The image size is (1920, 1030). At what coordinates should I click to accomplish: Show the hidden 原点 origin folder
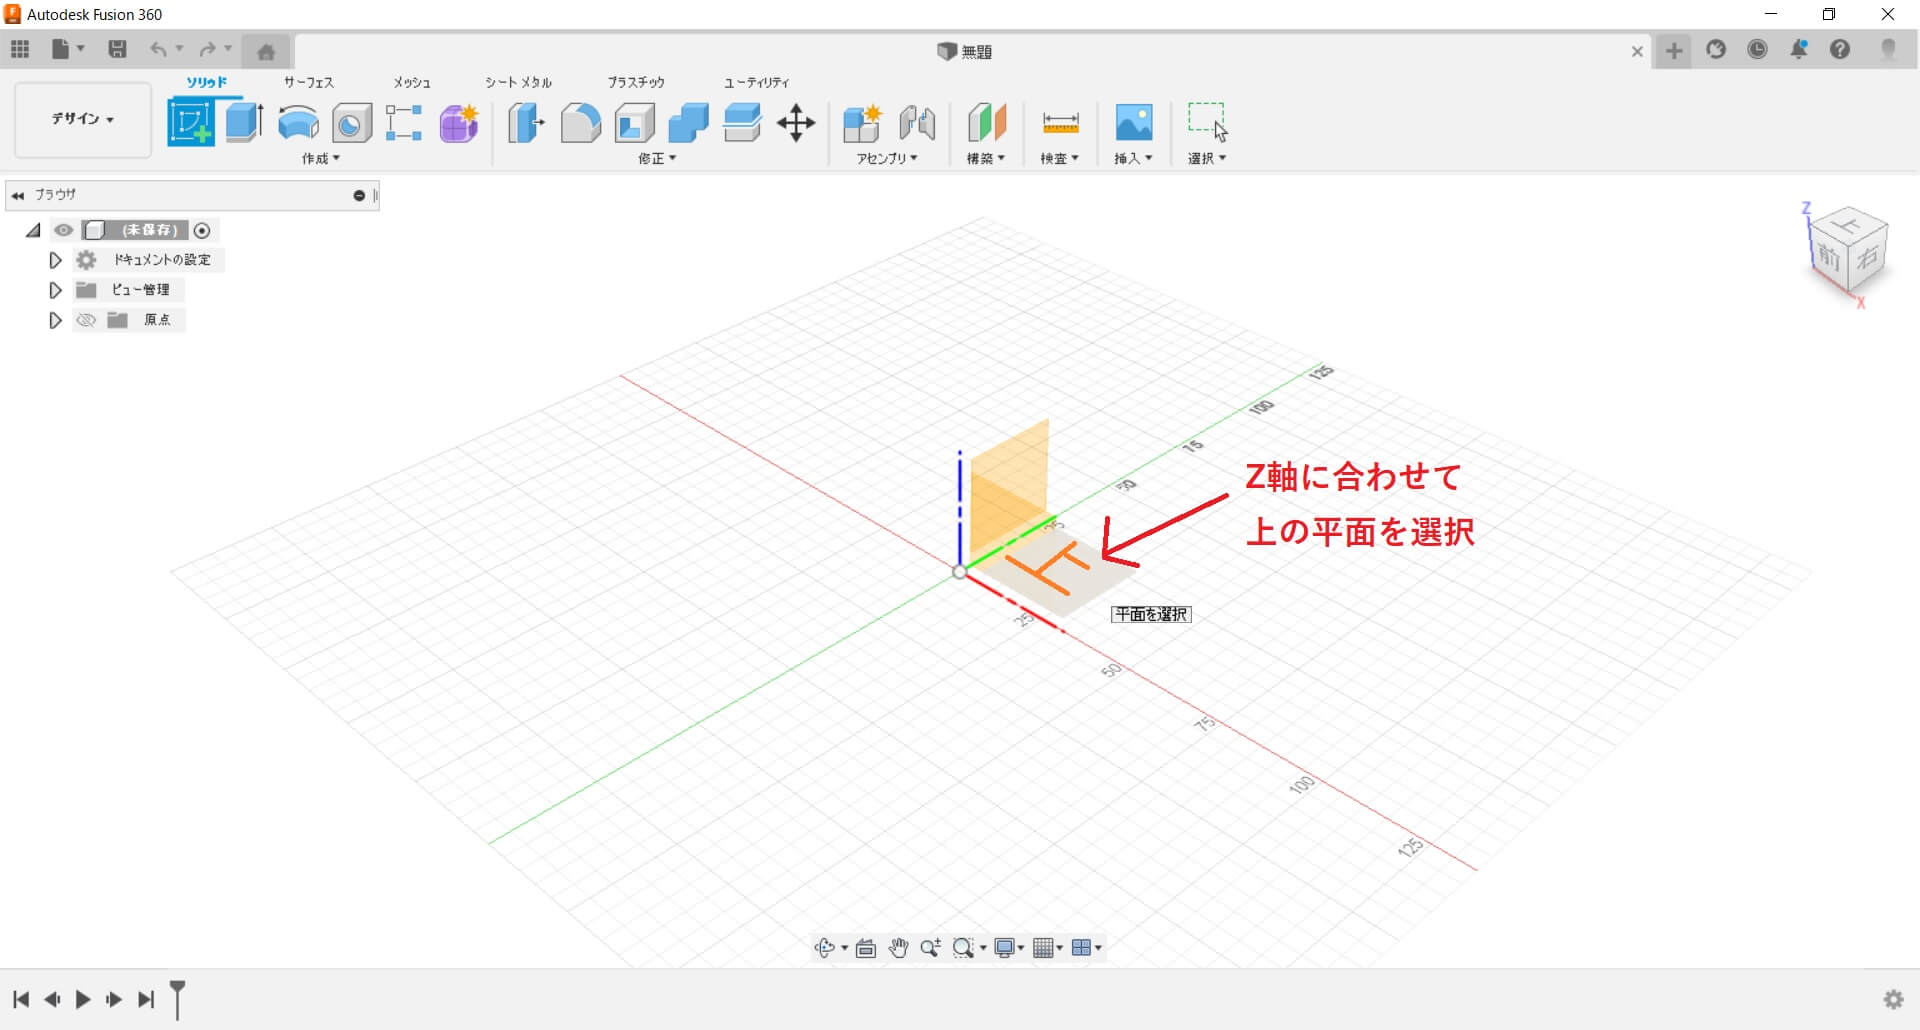tap(86, 320)
